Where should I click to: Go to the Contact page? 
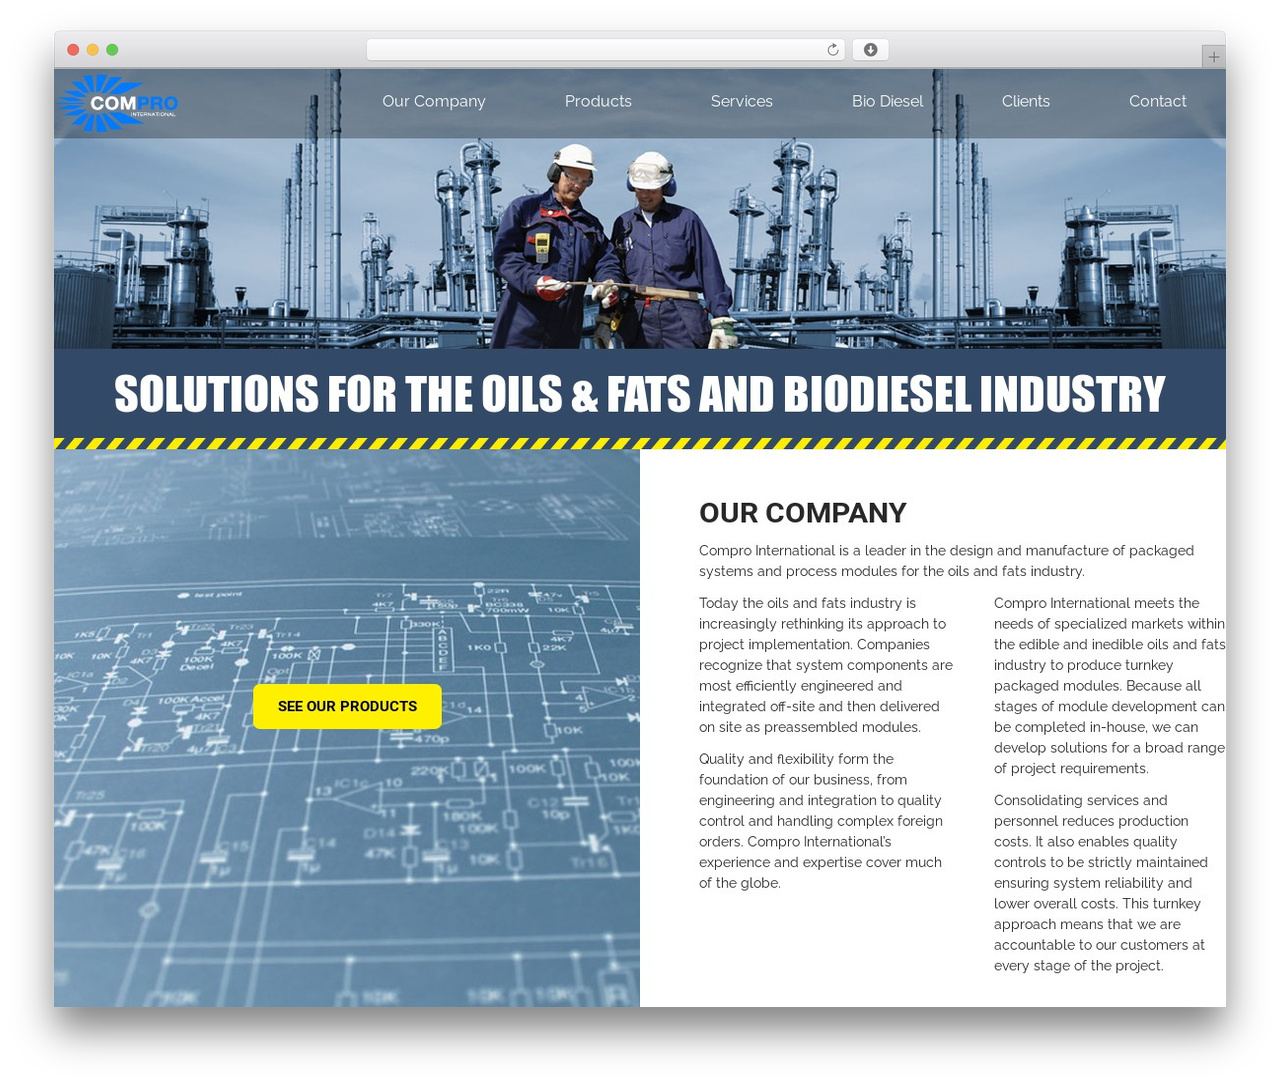(x=1157, y=101)
